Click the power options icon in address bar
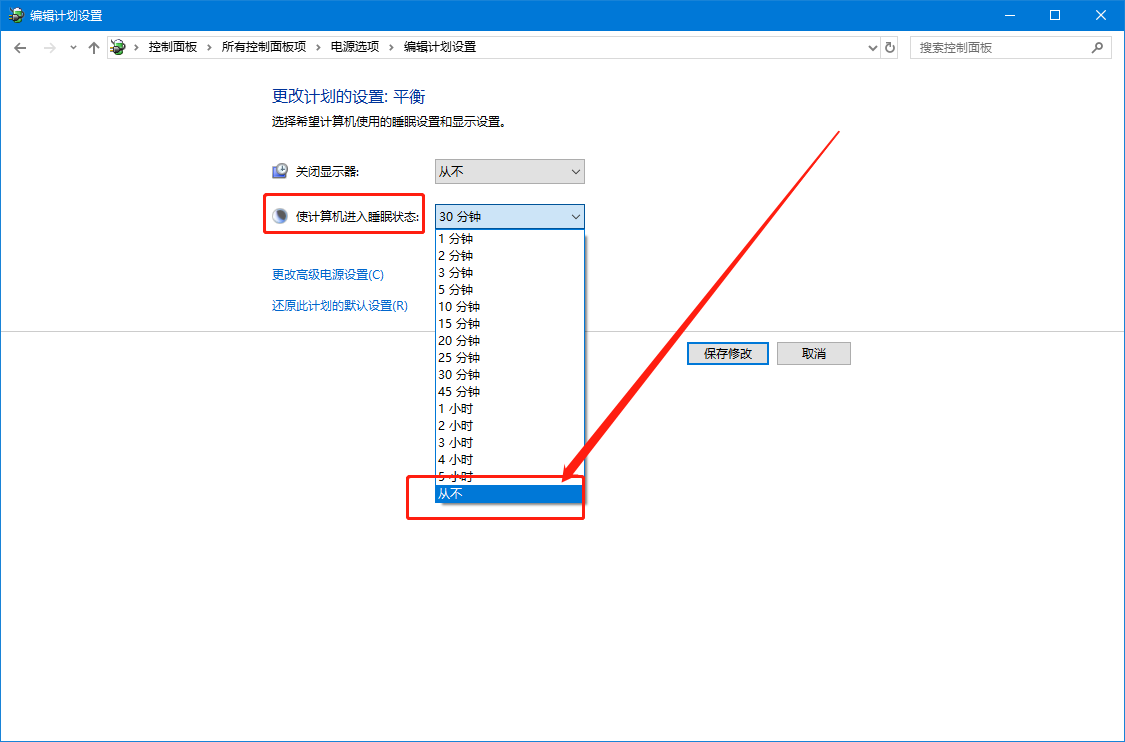The height and width of the screenshot is (742, 1125). point(117,46)
